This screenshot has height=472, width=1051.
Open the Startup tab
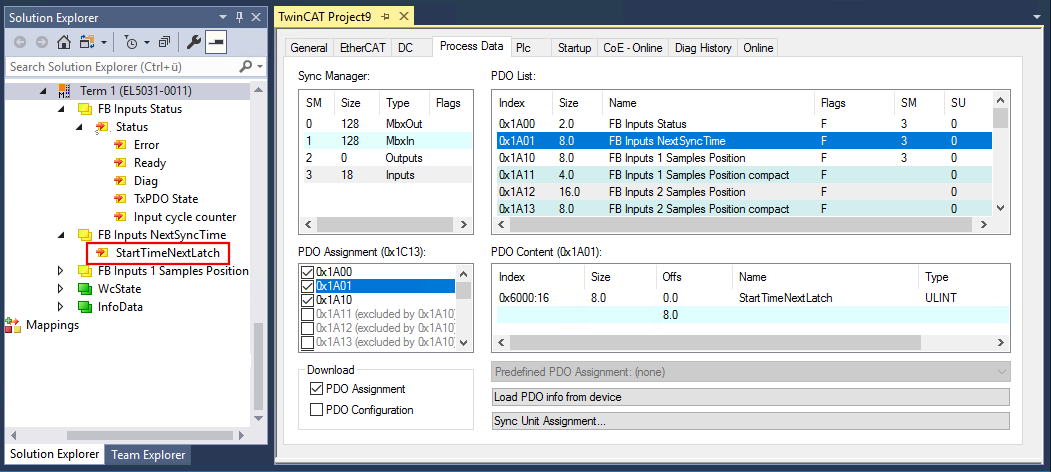[574, 48]
